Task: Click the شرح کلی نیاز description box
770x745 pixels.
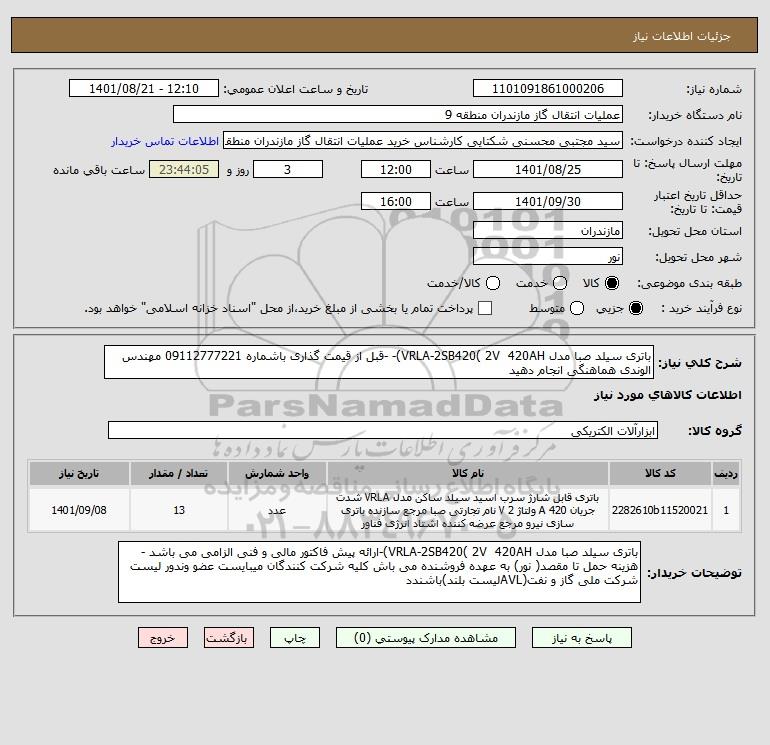Action: tap(379, 362)
